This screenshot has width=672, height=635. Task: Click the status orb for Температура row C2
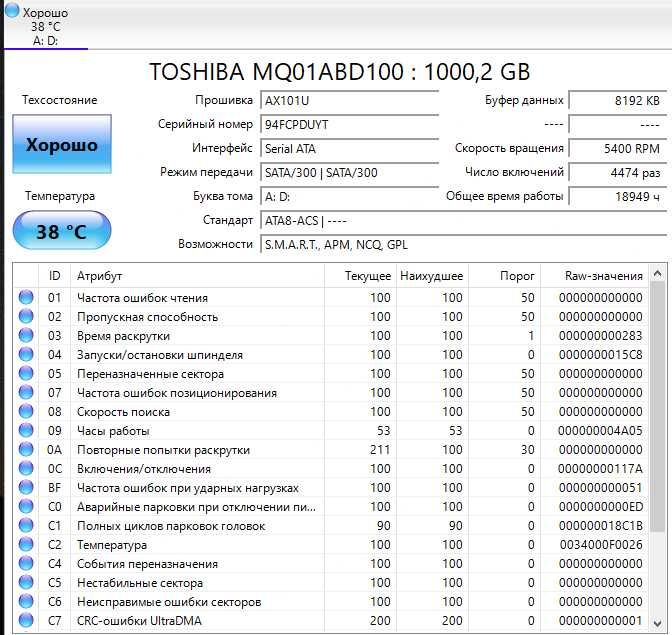click(x=26, y=544)
